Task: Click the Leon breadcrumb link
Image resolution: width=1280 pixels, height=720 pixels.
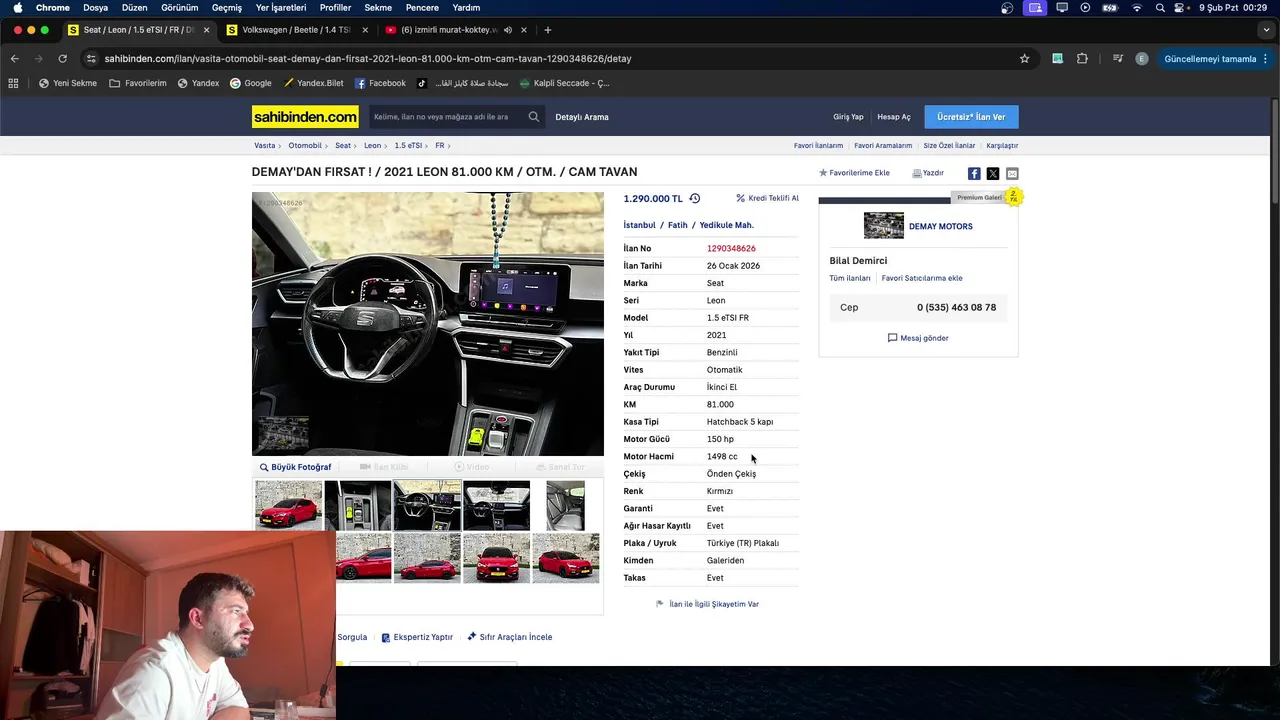Action: [x=372, y=145]
